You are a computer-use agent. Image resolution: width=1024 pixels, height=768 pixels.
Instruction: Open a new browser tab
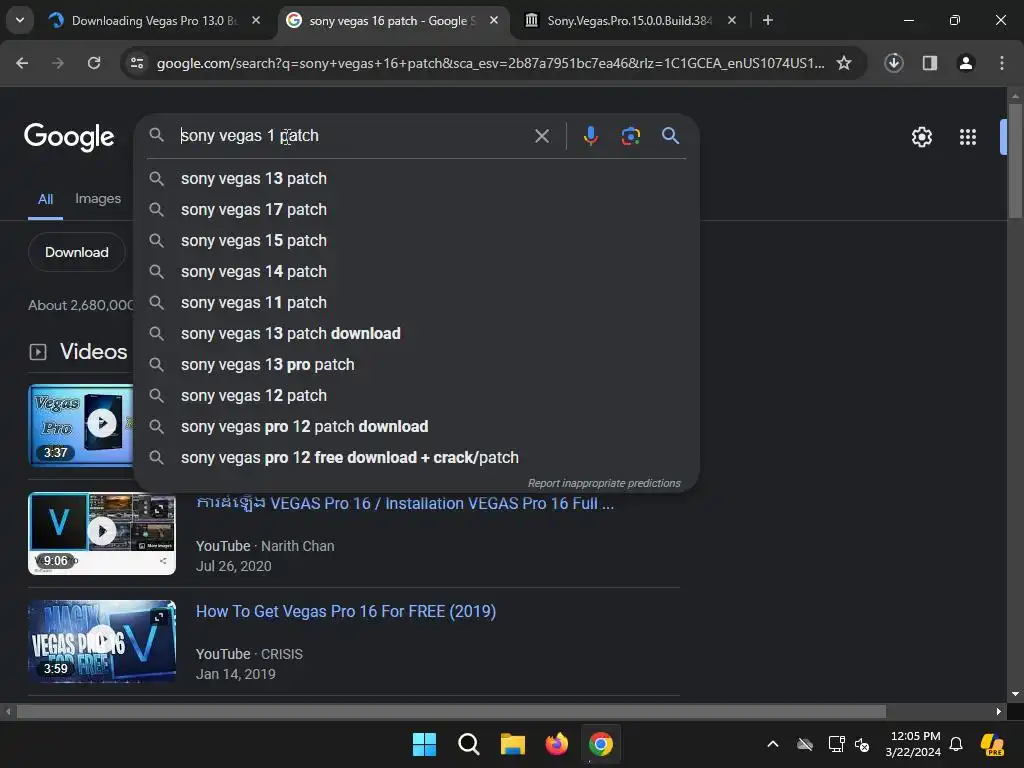pyautogui.click(x=768, y=20)
